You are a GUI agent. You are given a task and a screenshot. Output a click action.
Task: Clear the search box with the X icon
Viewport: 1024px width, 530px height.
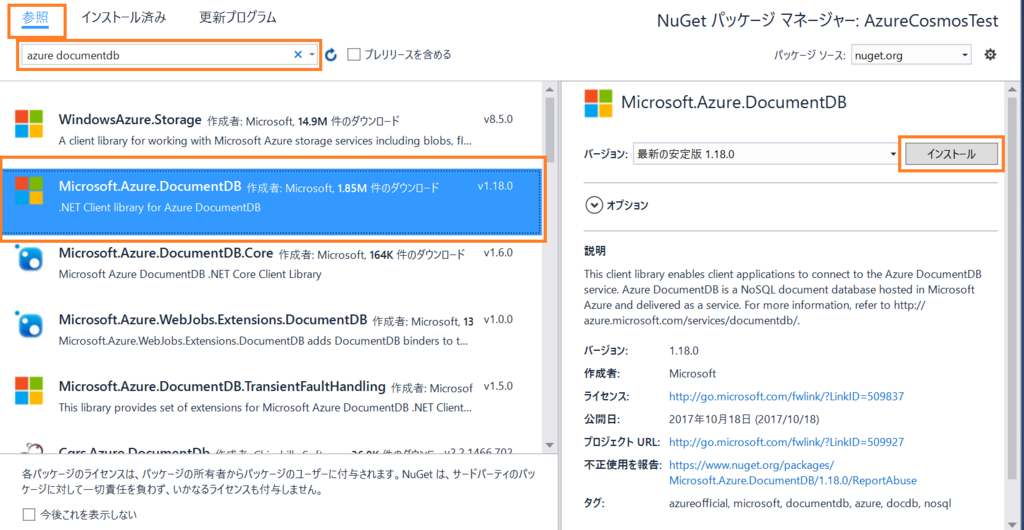click(x=298, y=55)
